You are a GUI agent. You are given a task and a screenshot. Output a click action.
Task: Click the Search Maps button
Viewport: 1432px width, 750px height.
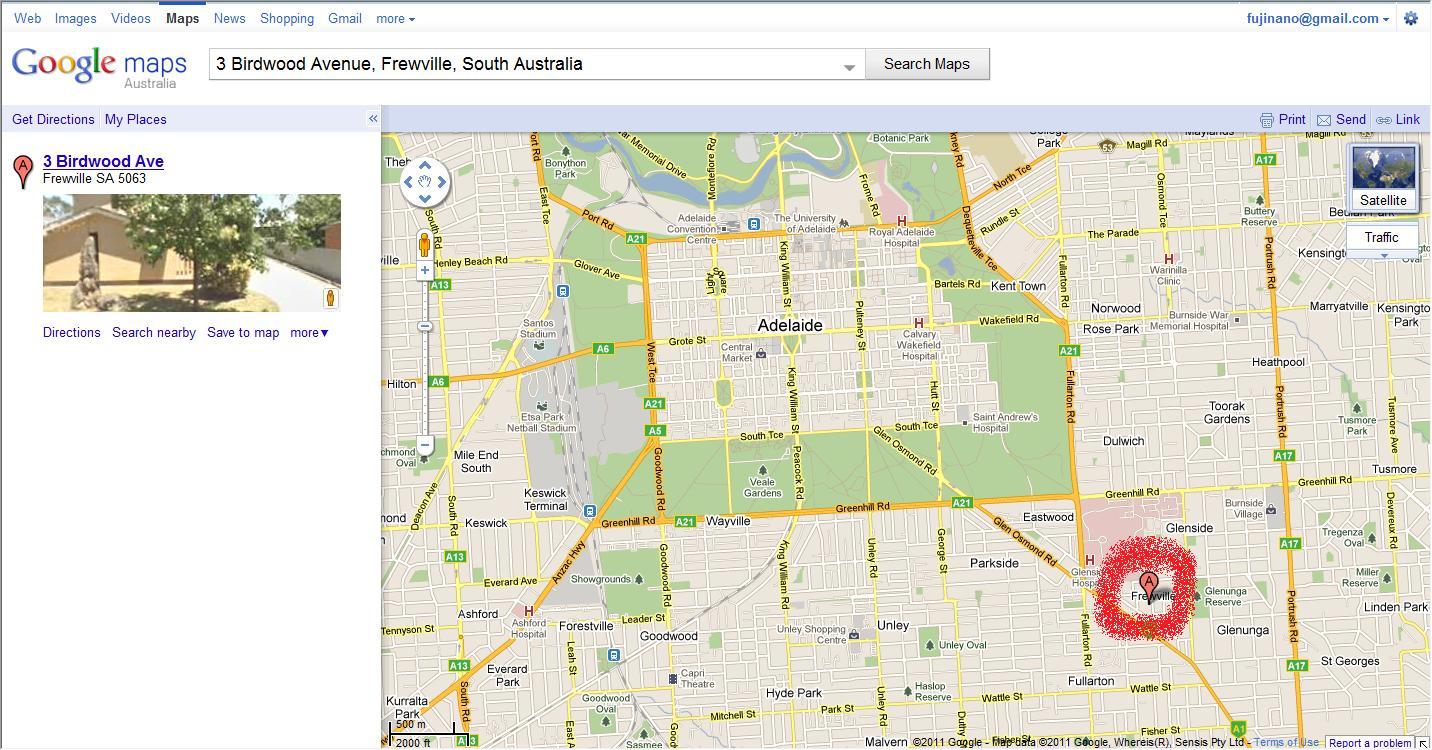[x=926, y=64]
